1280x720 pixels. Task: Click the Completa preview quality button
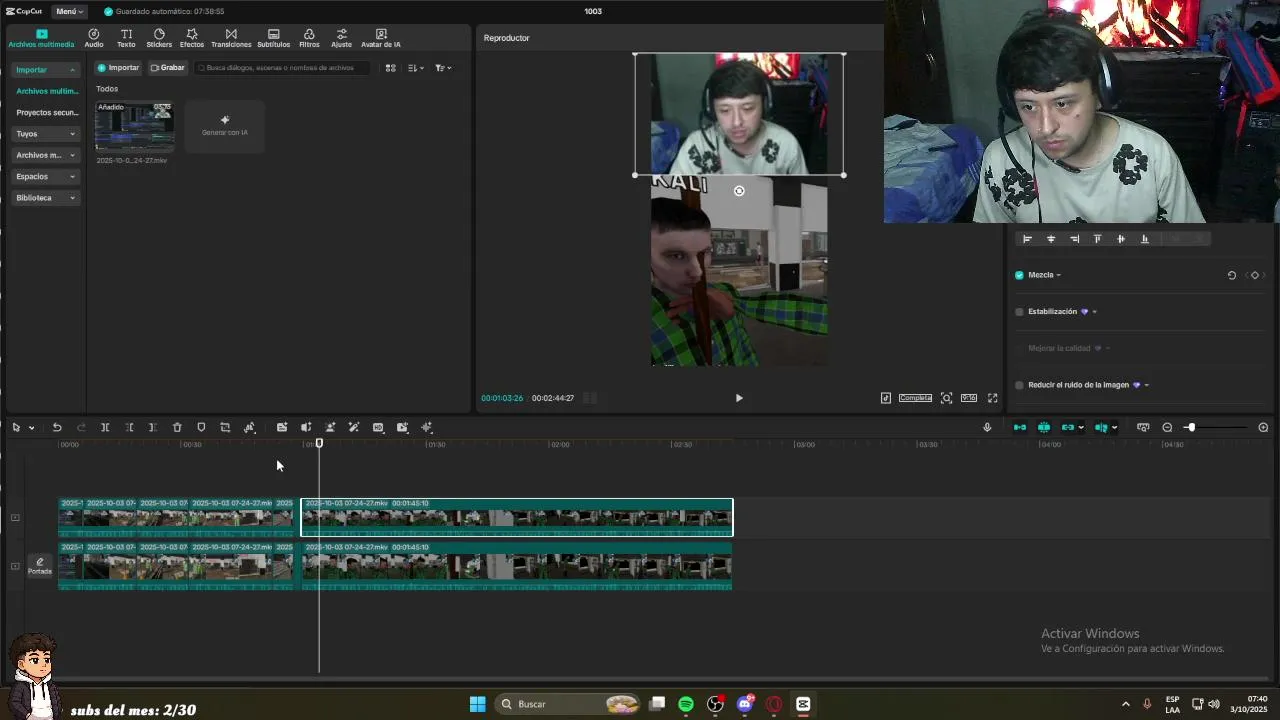pyautogui.click(x=915, y=398)
